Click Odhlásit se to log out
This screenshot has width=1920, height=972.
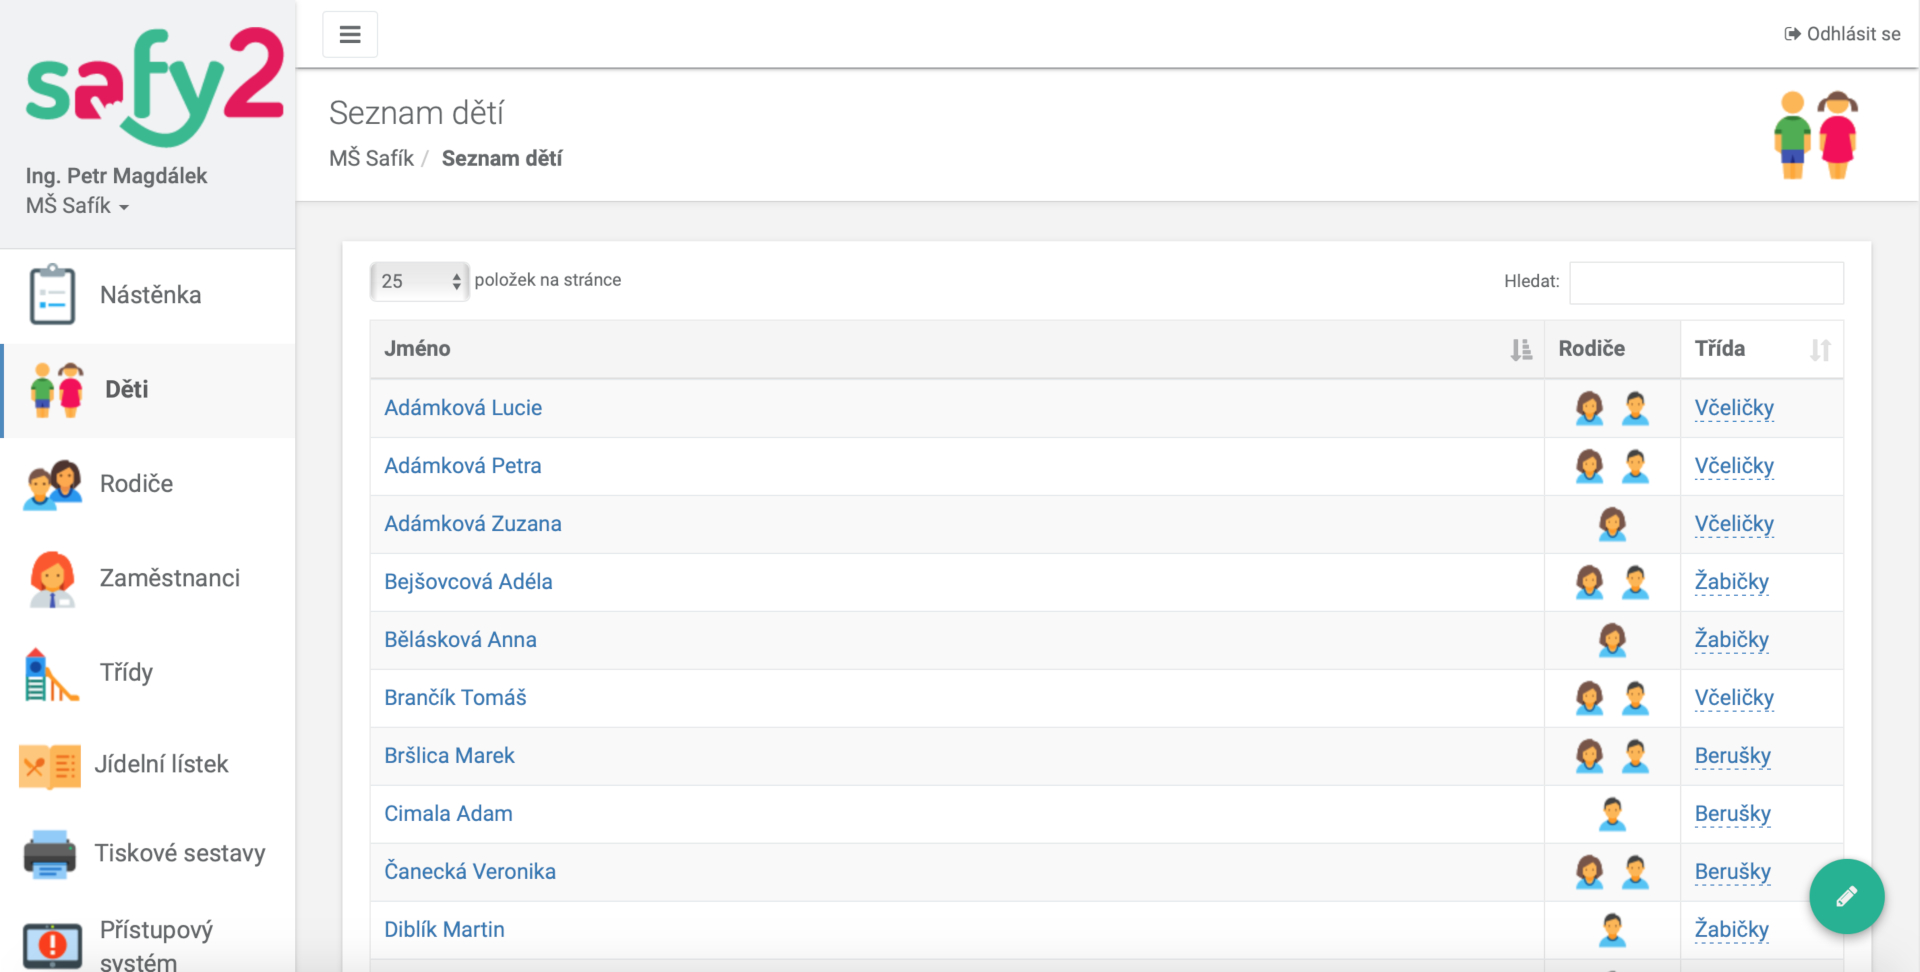click(1842, 34)
